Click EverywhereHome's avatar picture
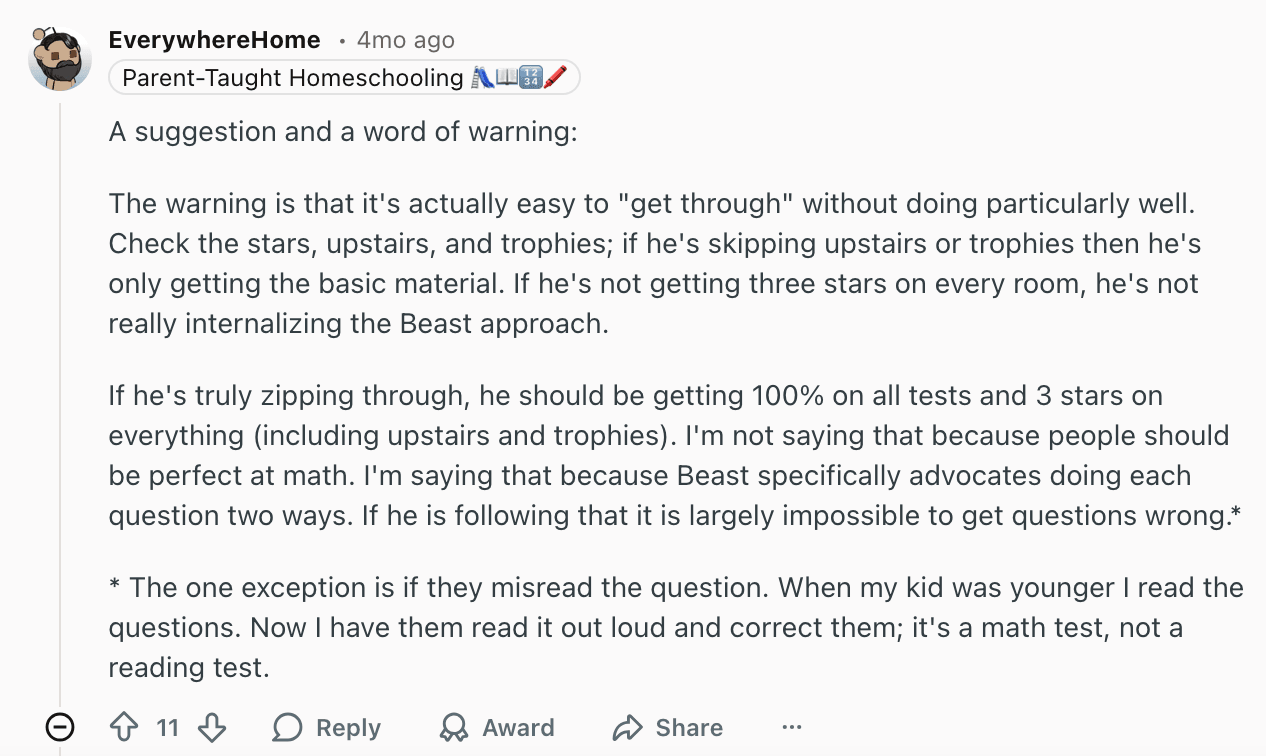1266x756 pixels. [57, 56]
